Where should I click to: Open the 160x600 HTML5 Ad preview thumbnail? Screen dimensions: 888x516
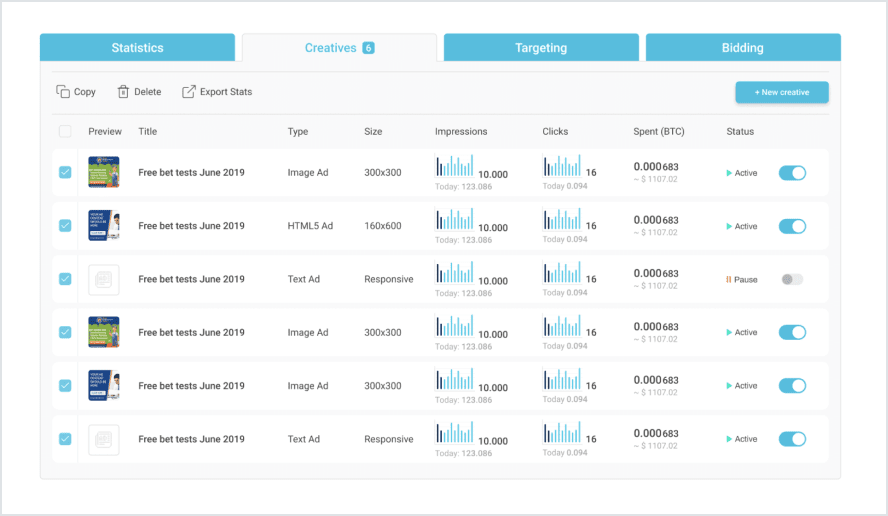click(x=104, y=225)
